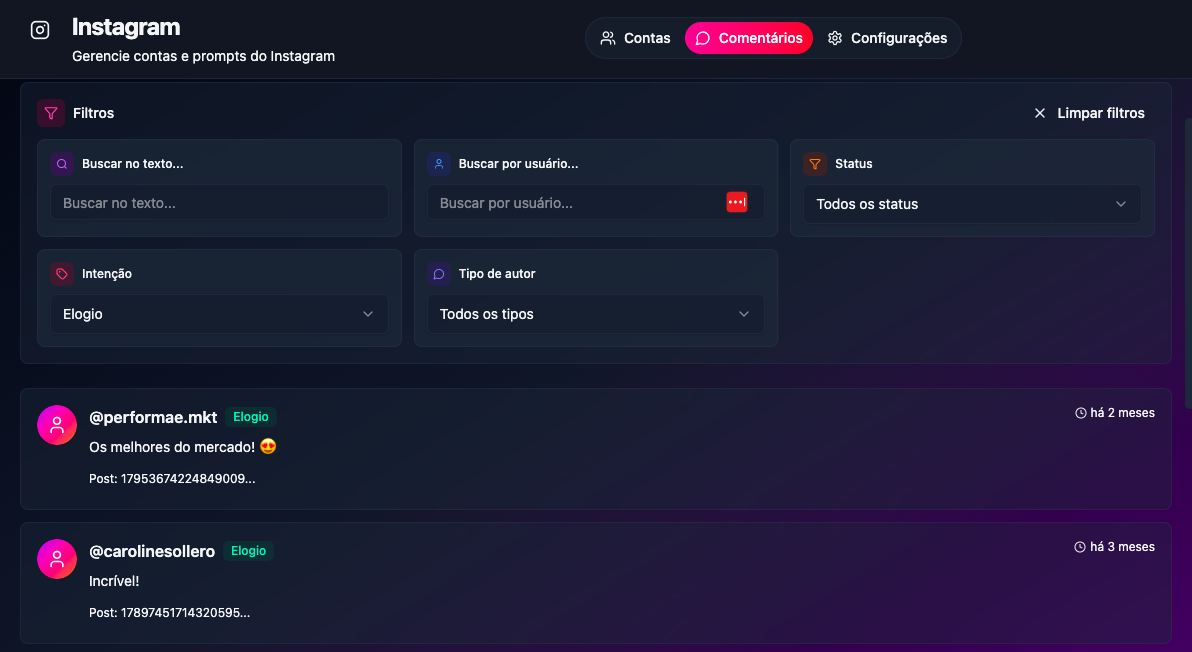Viewport: 1192px width, 652px height.
Task: Open the Todos os status dropdown
Action: pos(971,204)
